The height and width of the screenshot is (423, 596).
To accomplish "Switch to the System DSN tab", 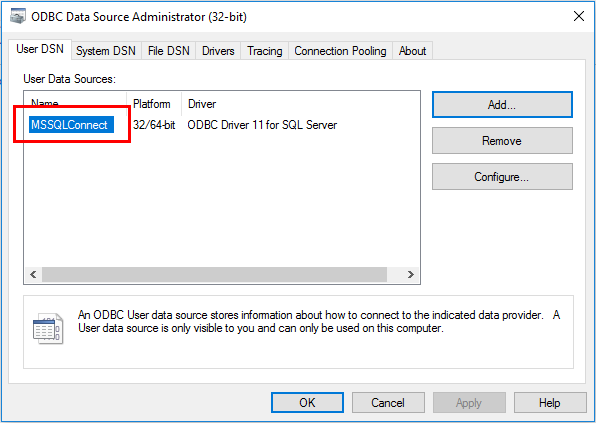I will (x=106, y=51).
